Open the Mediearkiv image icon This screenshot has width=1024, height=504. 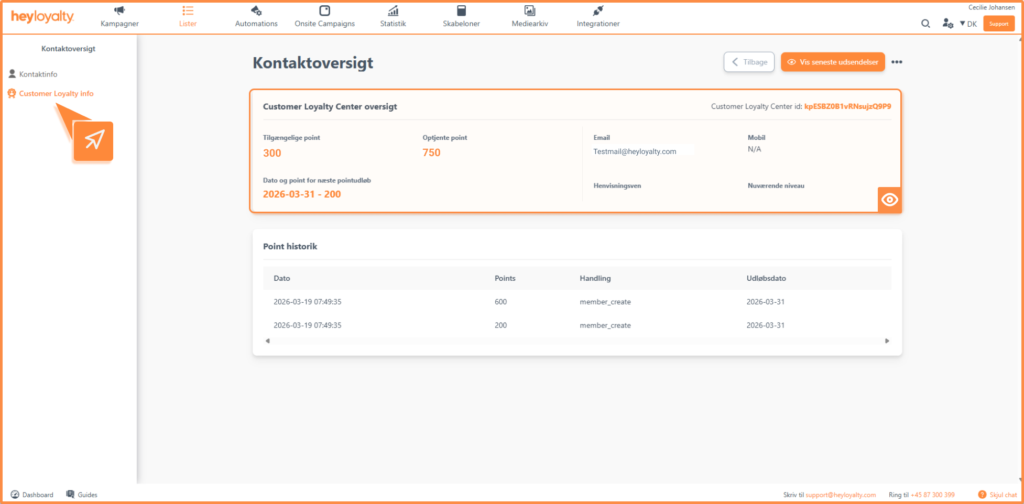point(530,10)
